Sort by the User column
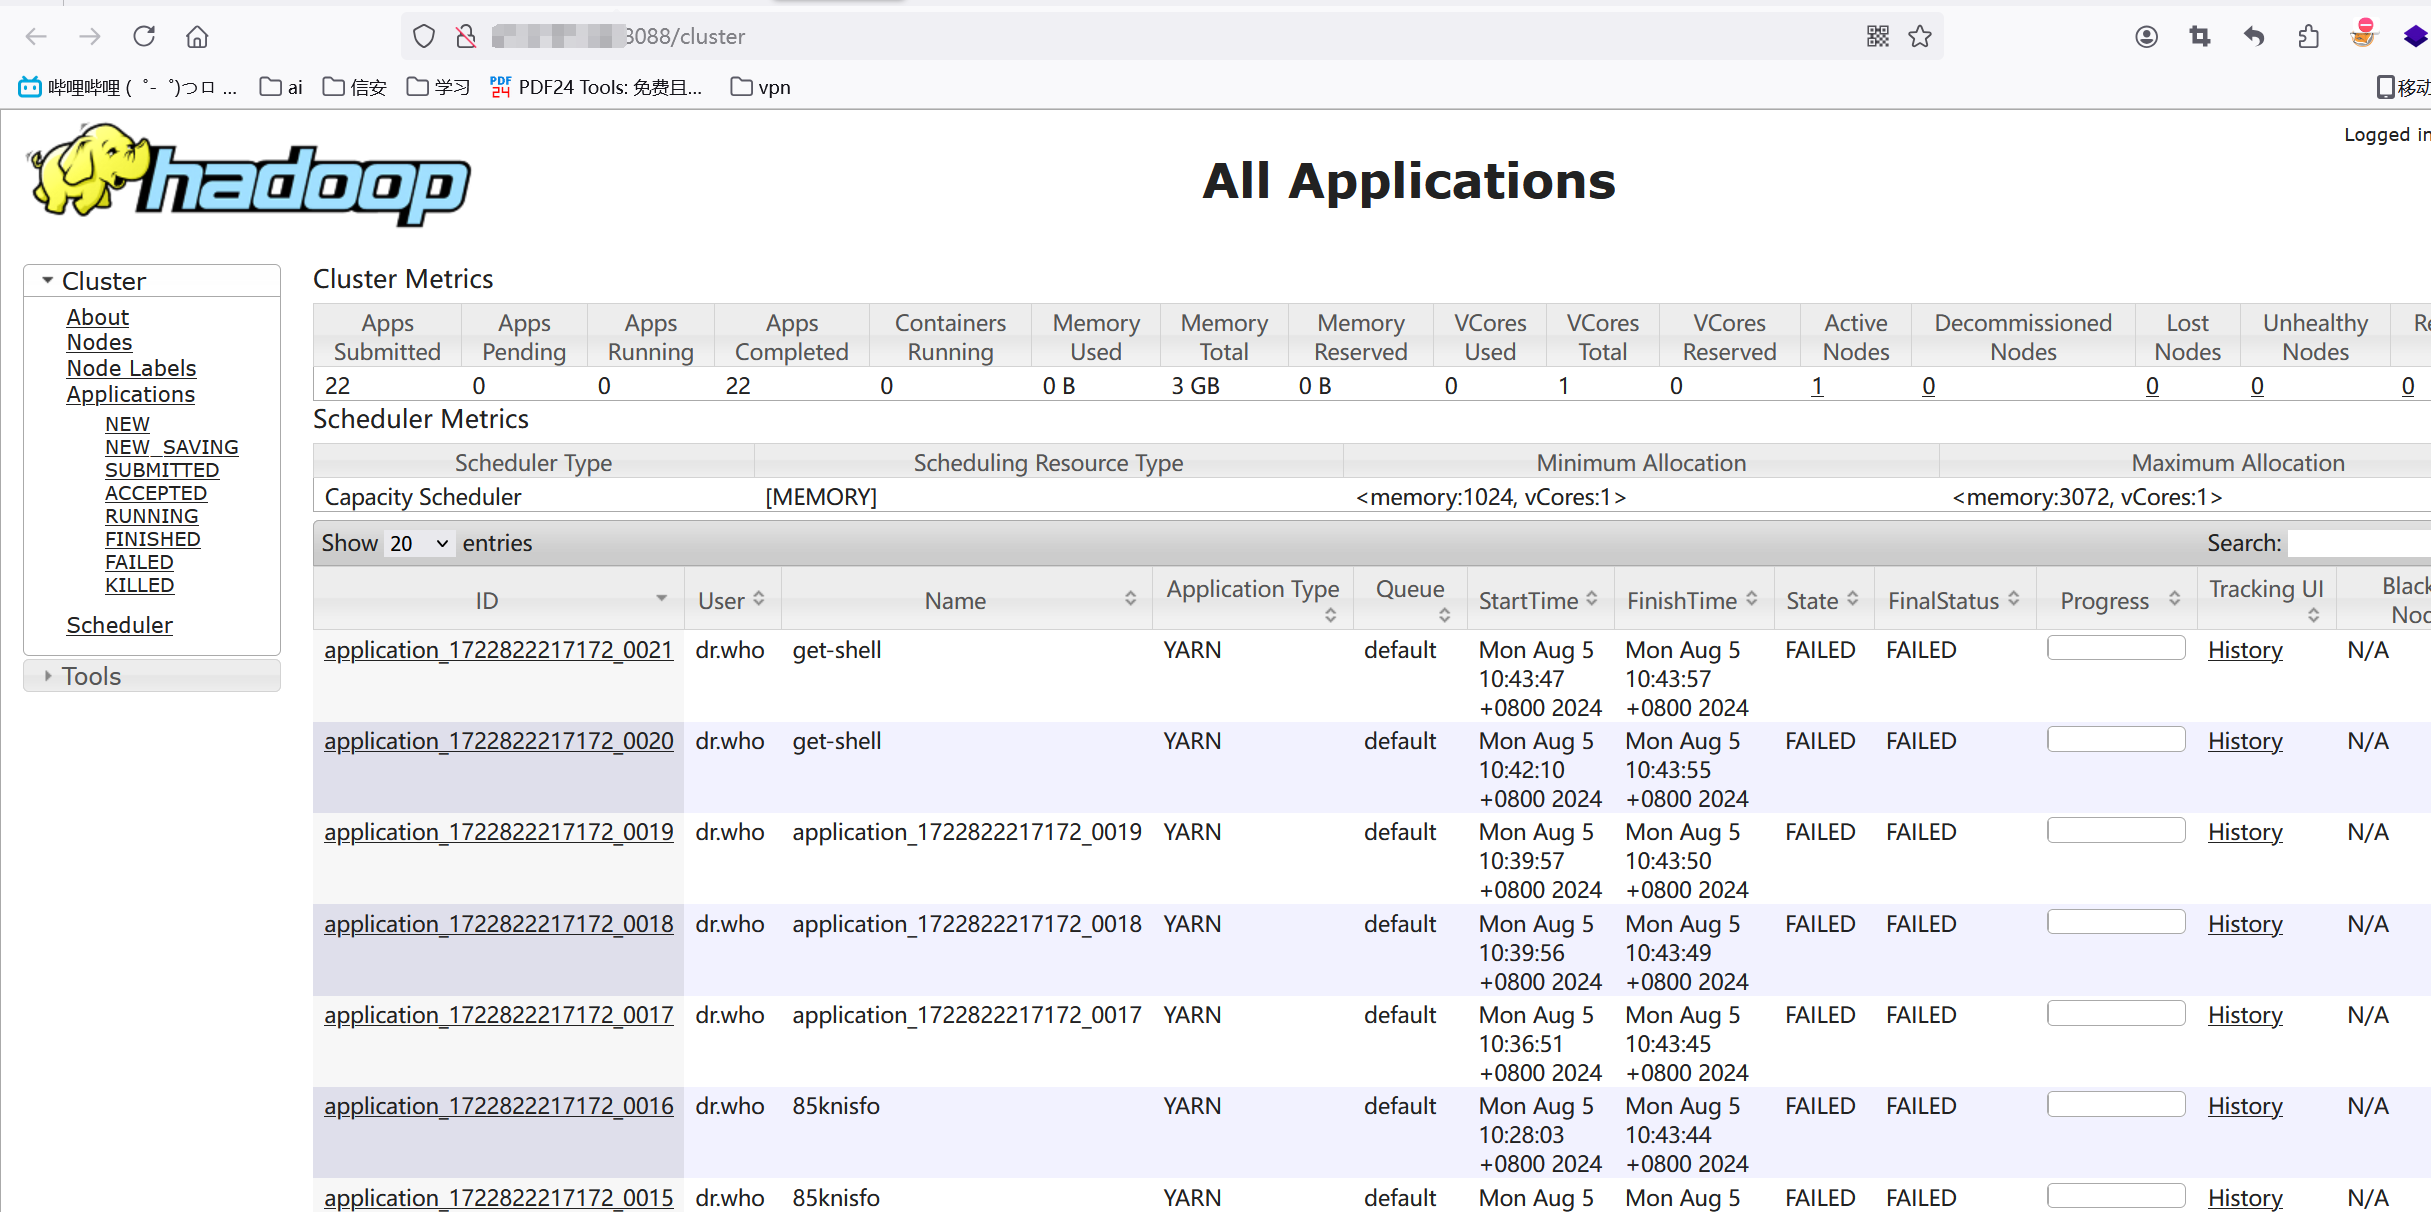 tap(732, 600)
